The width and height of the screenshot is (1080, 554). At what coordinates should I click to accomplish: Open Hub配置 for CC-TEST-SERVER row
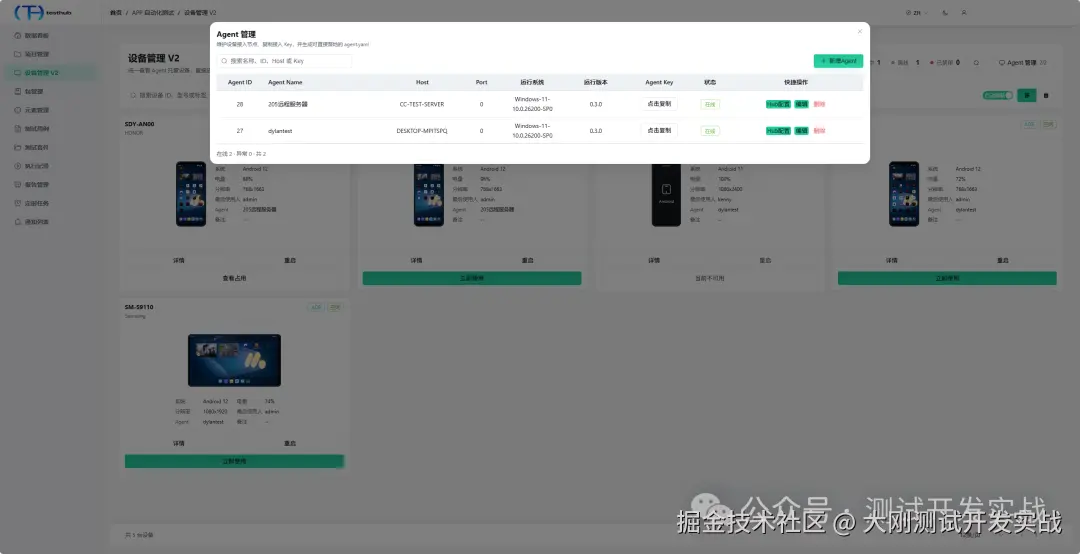778,104
